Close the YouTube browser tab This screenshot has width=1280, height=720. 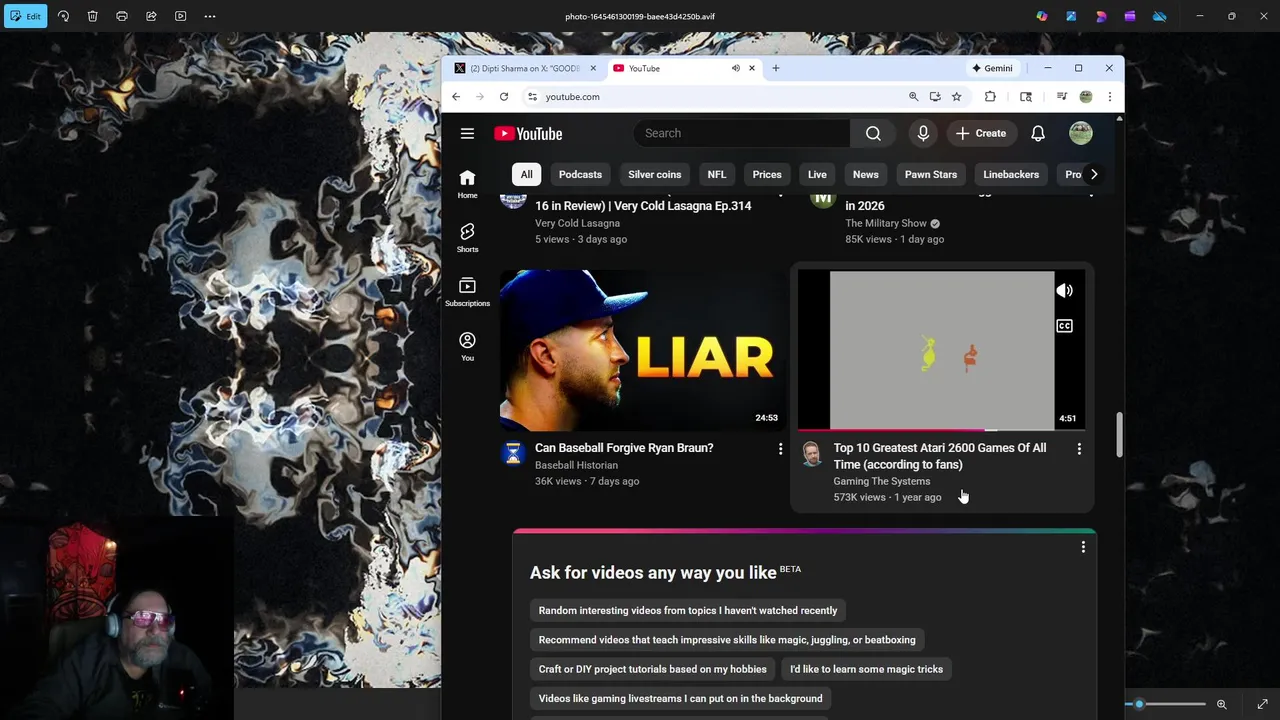pos(750,68)
